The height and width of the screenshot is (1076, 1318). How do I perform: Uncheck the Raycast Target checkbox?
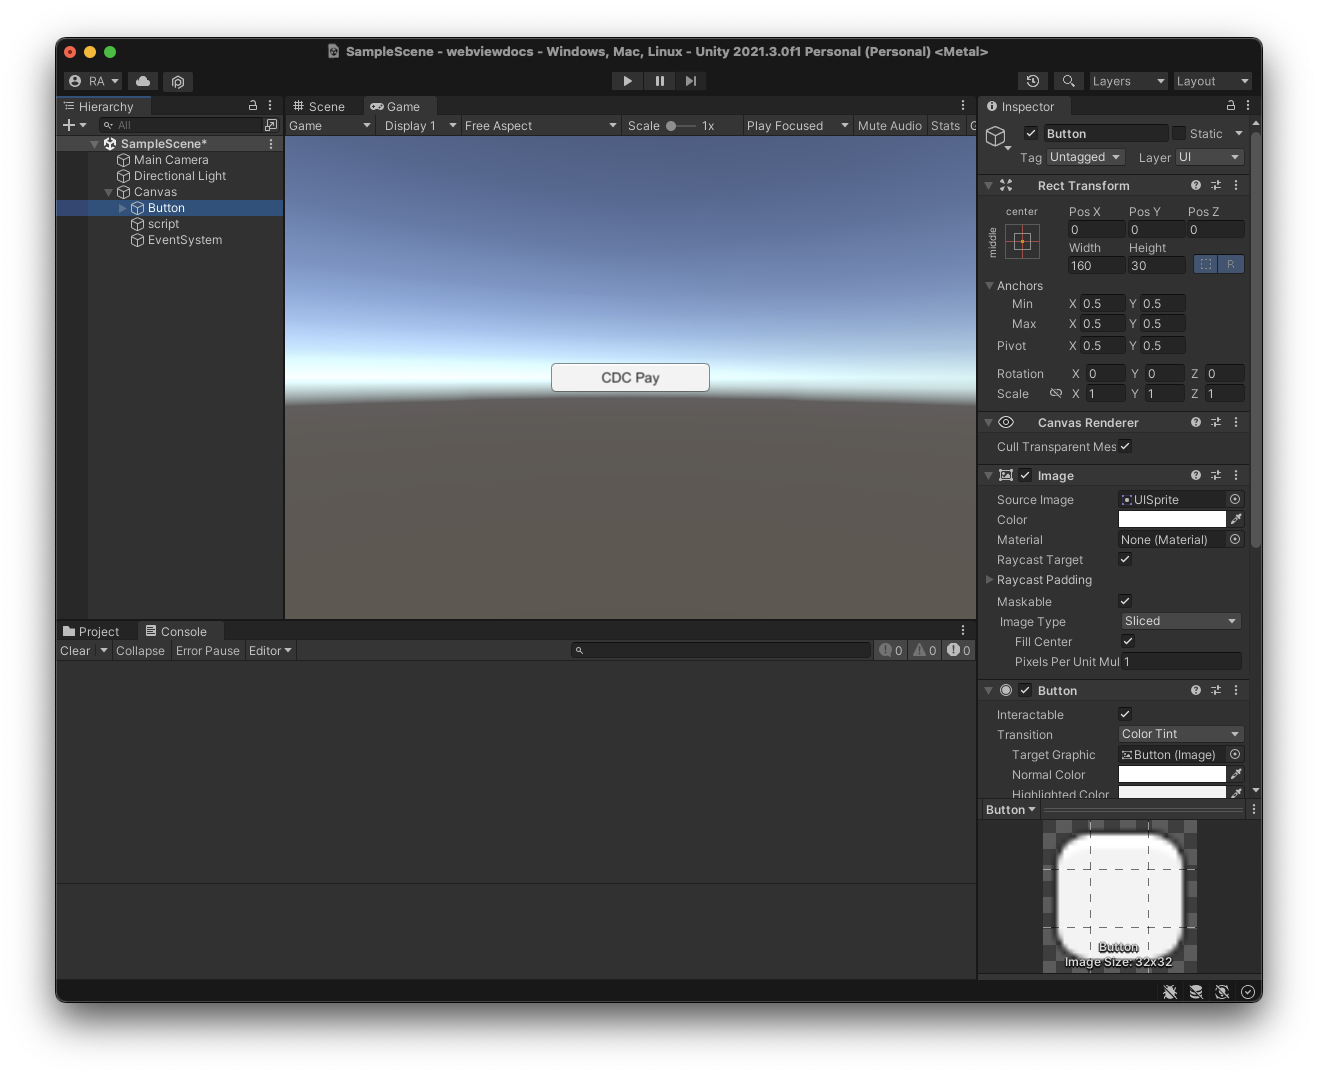tap(1125, 559)
